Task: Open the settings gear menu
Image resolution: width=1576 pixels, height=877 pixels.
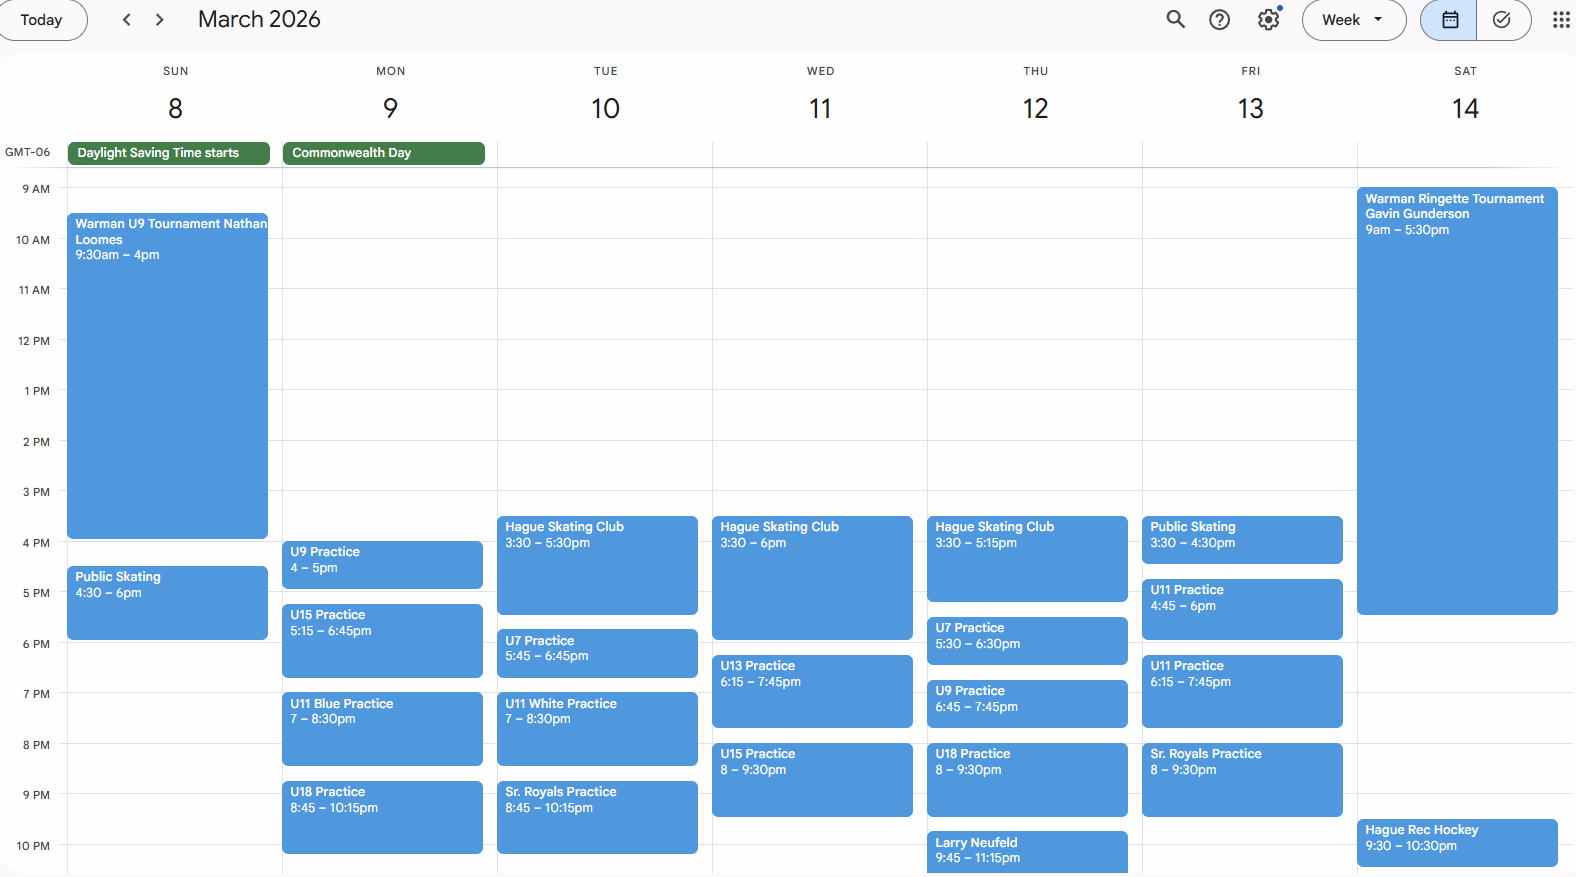Action: [1268, 20]
